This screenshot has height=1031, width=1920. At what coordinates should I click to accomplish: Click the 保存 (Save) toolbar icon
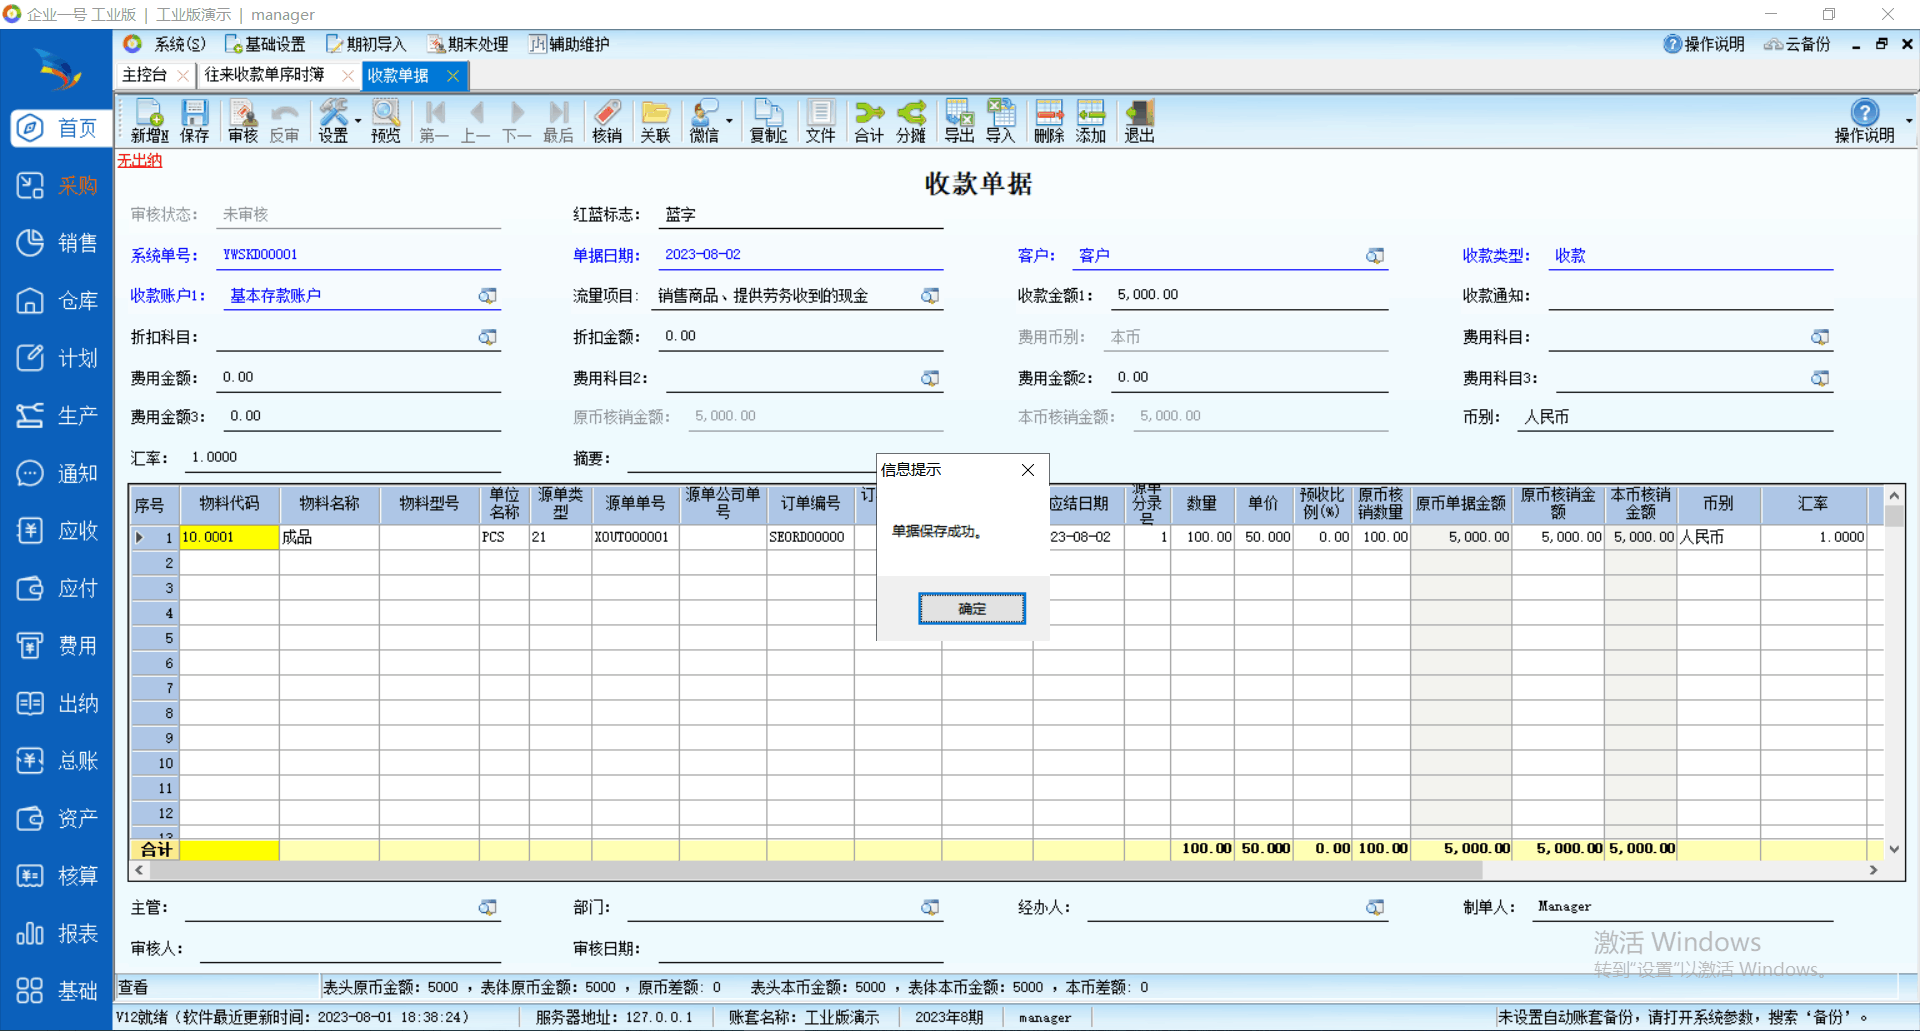click(x=194, y=121)
